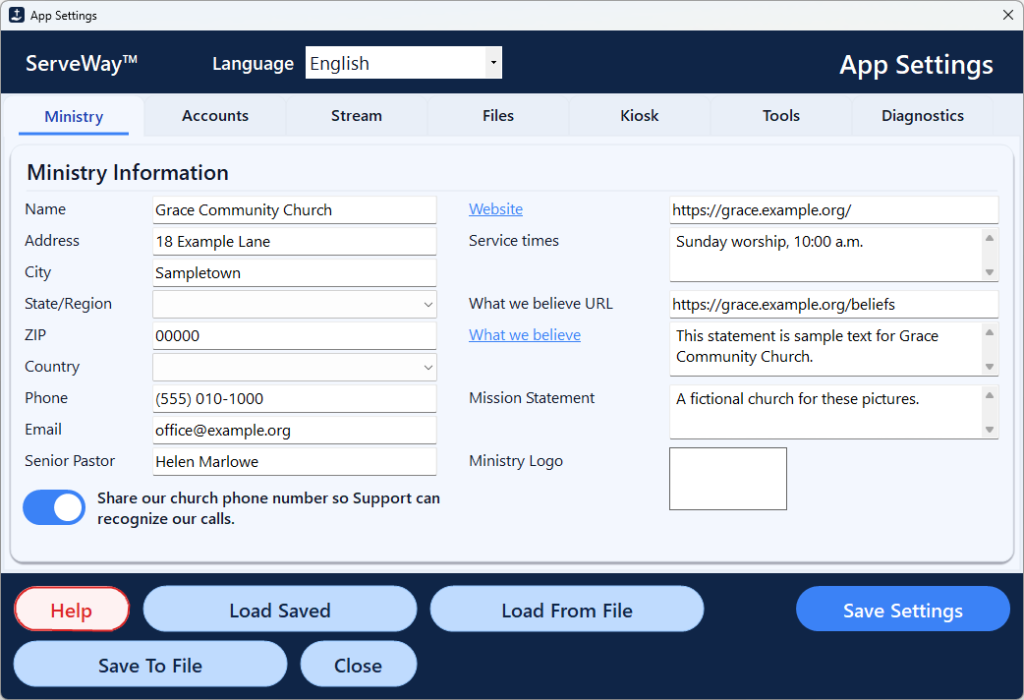Click the Save To File button
The height and width of the screenshot is (700, 1024).
tap(150, 664)
